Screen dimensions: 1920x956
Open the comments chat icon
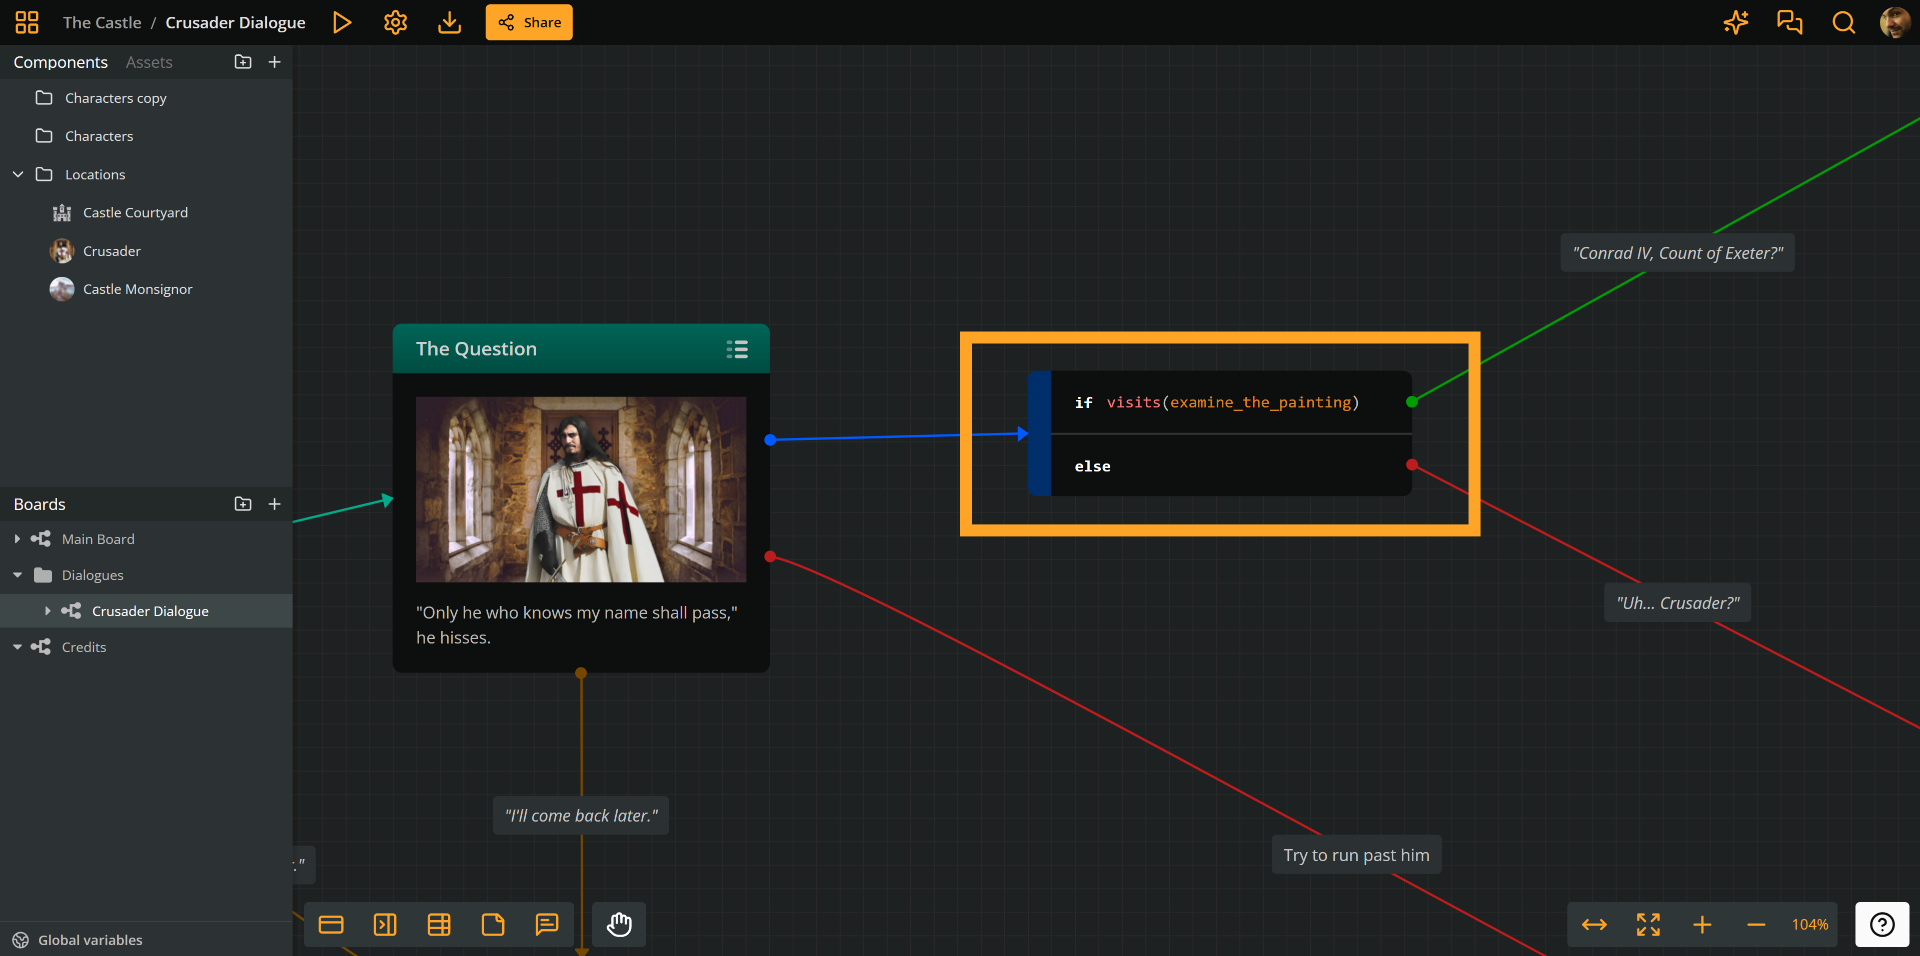[x=1790, y=22]
